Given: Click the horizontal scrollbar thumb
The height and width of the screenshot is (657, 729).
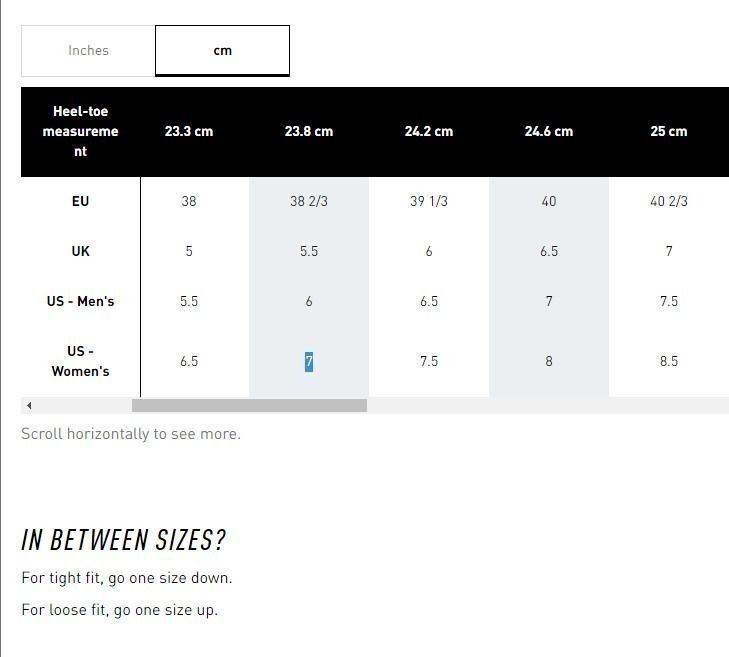Looking at the screenshot, I should click(249, 405).
